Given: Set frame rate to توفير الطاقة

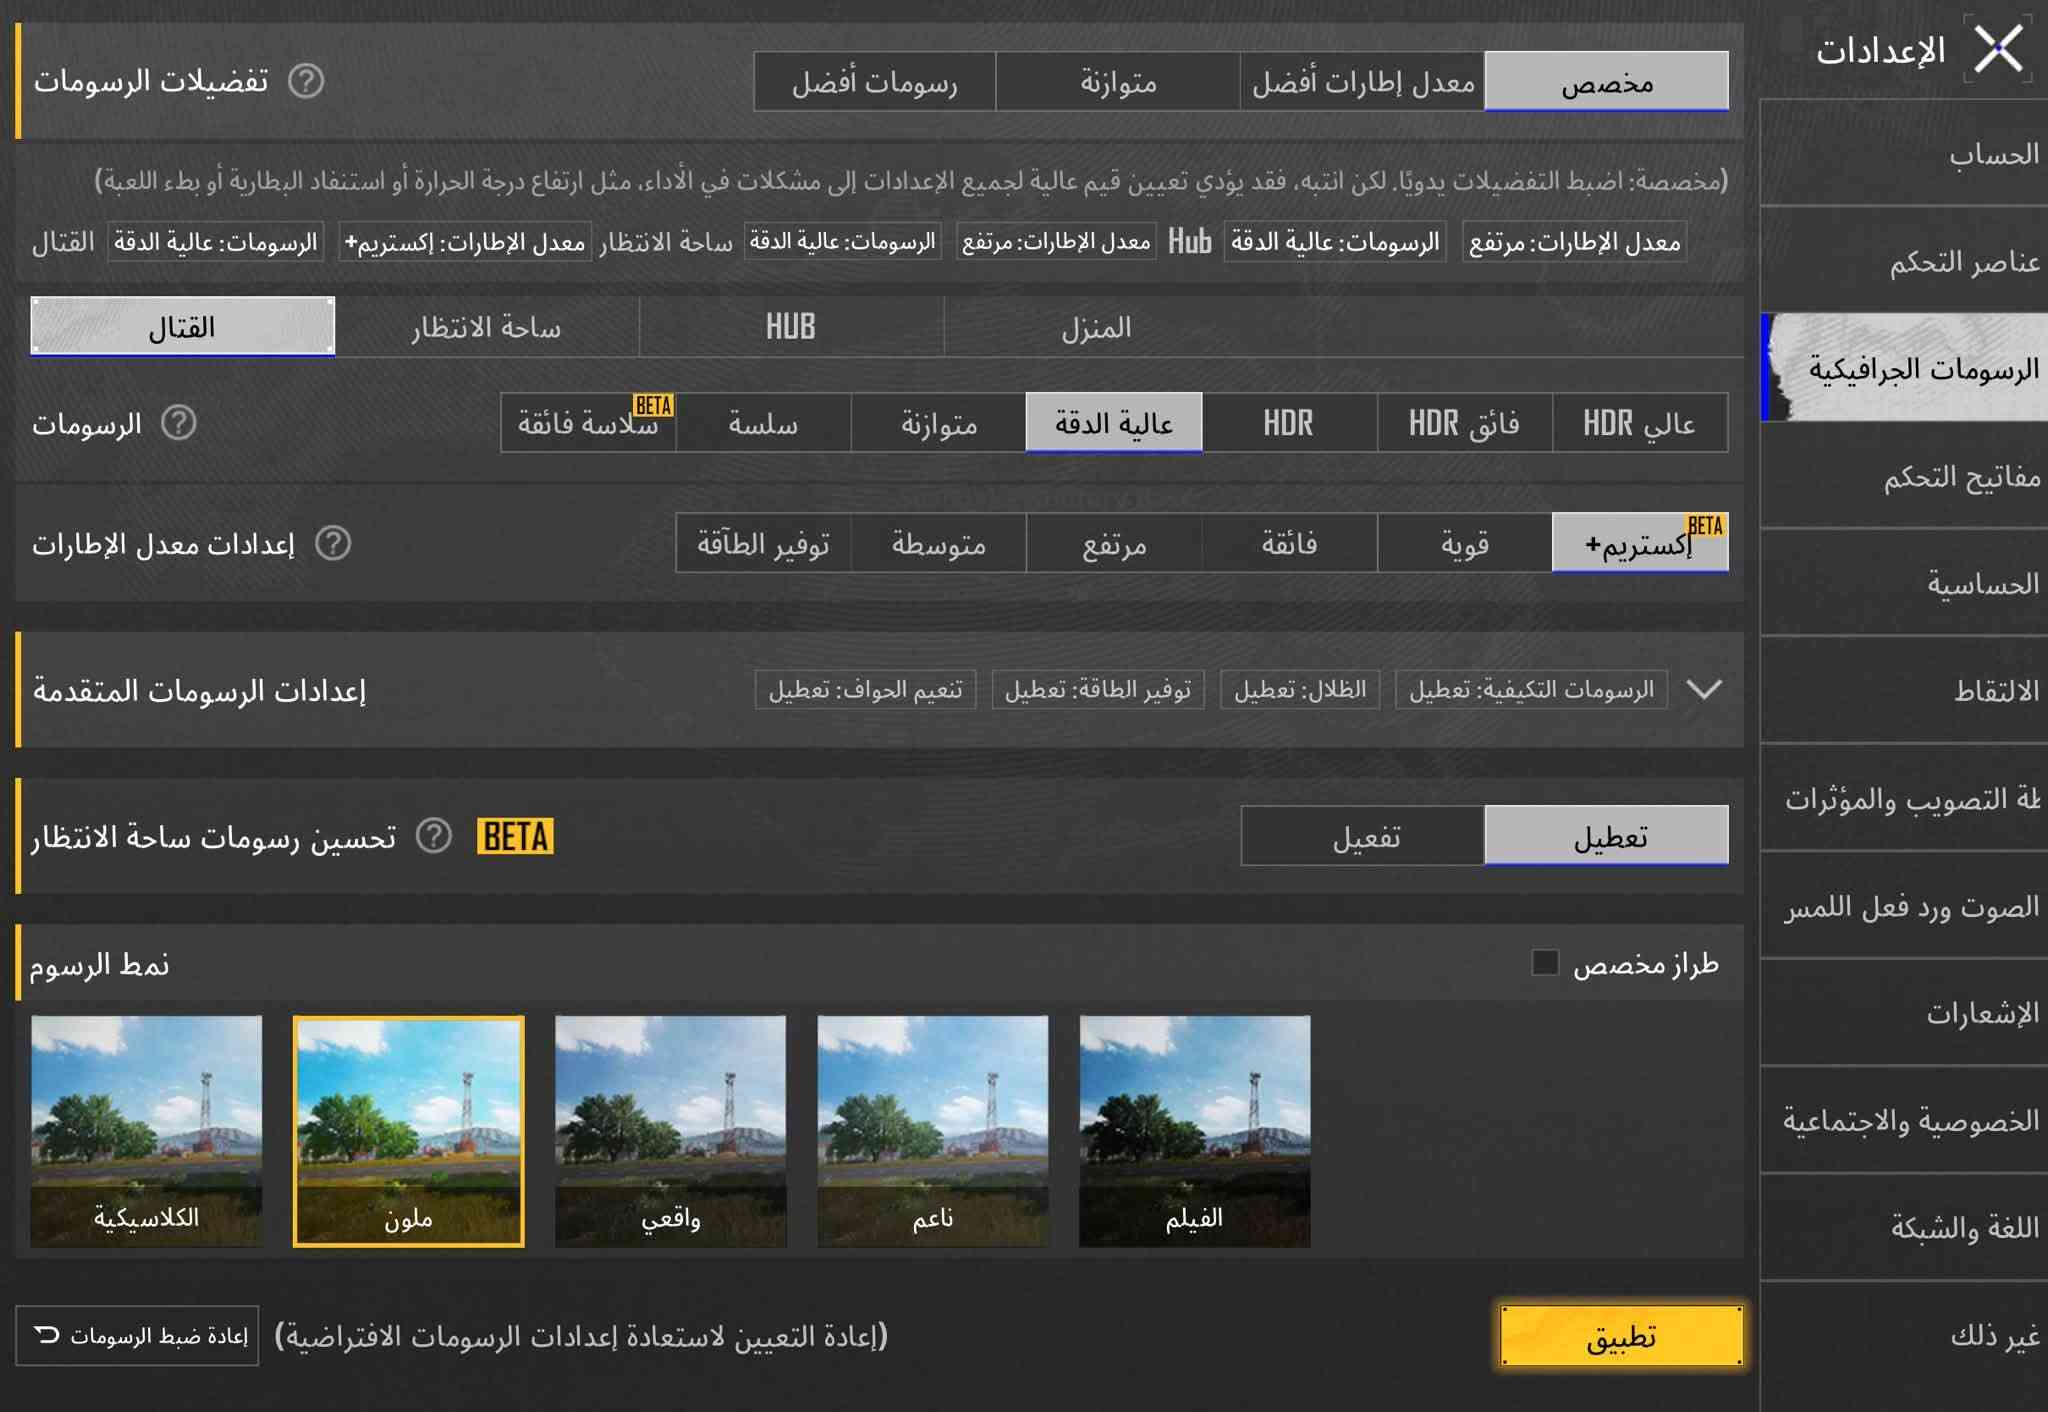Looking at the screenshot, I should tap(763, 543).
